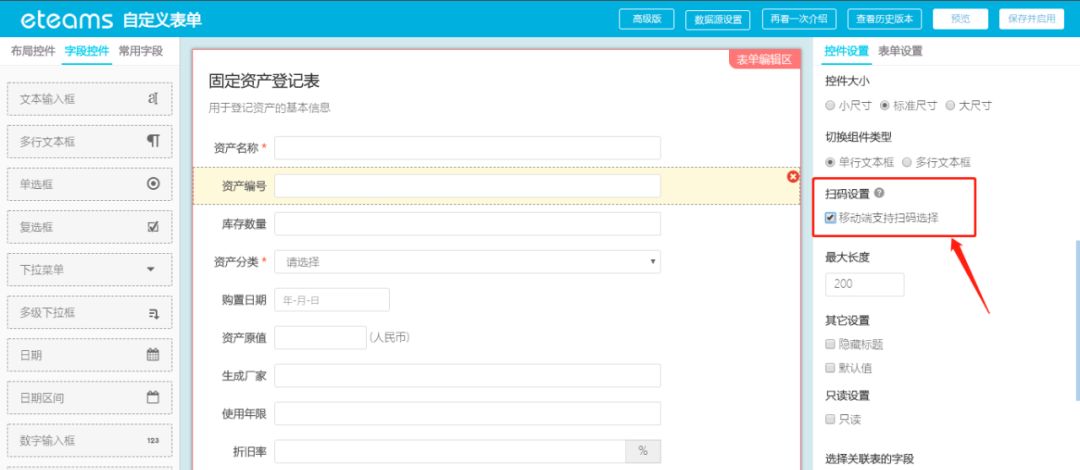Click the help icon beside 扫码设置
The height and width of the screenshot is (470, 1080).
879,193
